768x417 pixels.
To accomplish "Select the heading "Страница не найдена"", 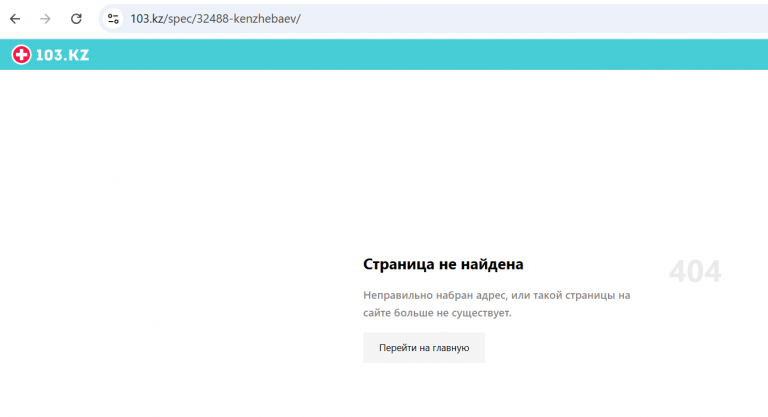I will 443,264.
